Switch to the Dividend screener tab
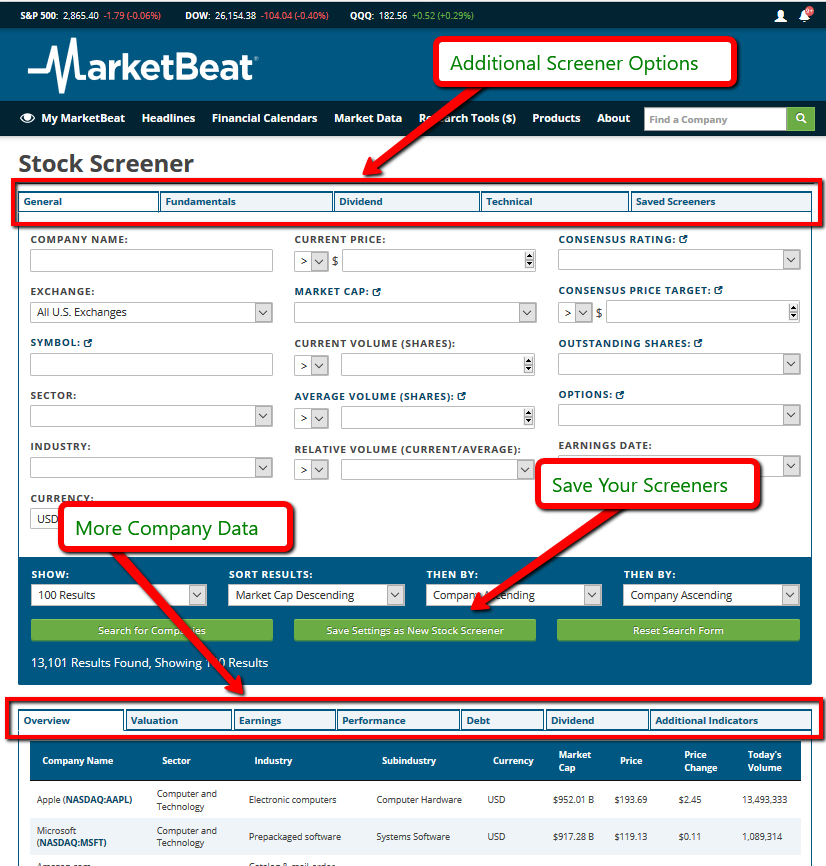The height and width of the screenshot is (866, 826). tap(406, 202)
